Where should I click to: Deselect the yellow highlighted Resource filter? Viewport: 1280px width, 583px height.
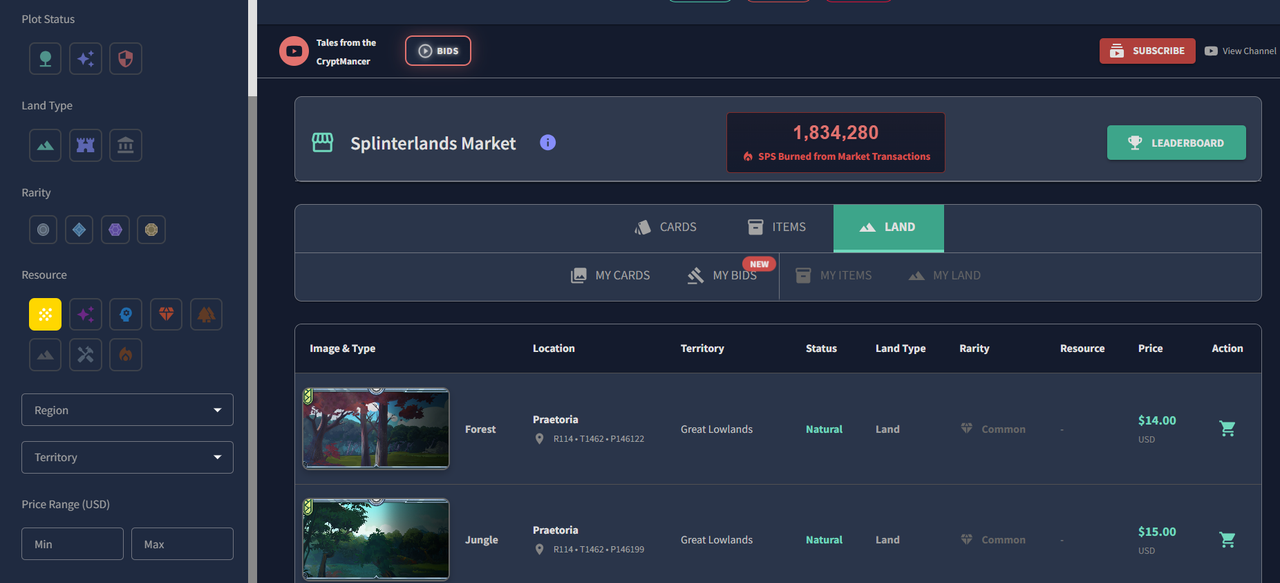pos(45,314)
